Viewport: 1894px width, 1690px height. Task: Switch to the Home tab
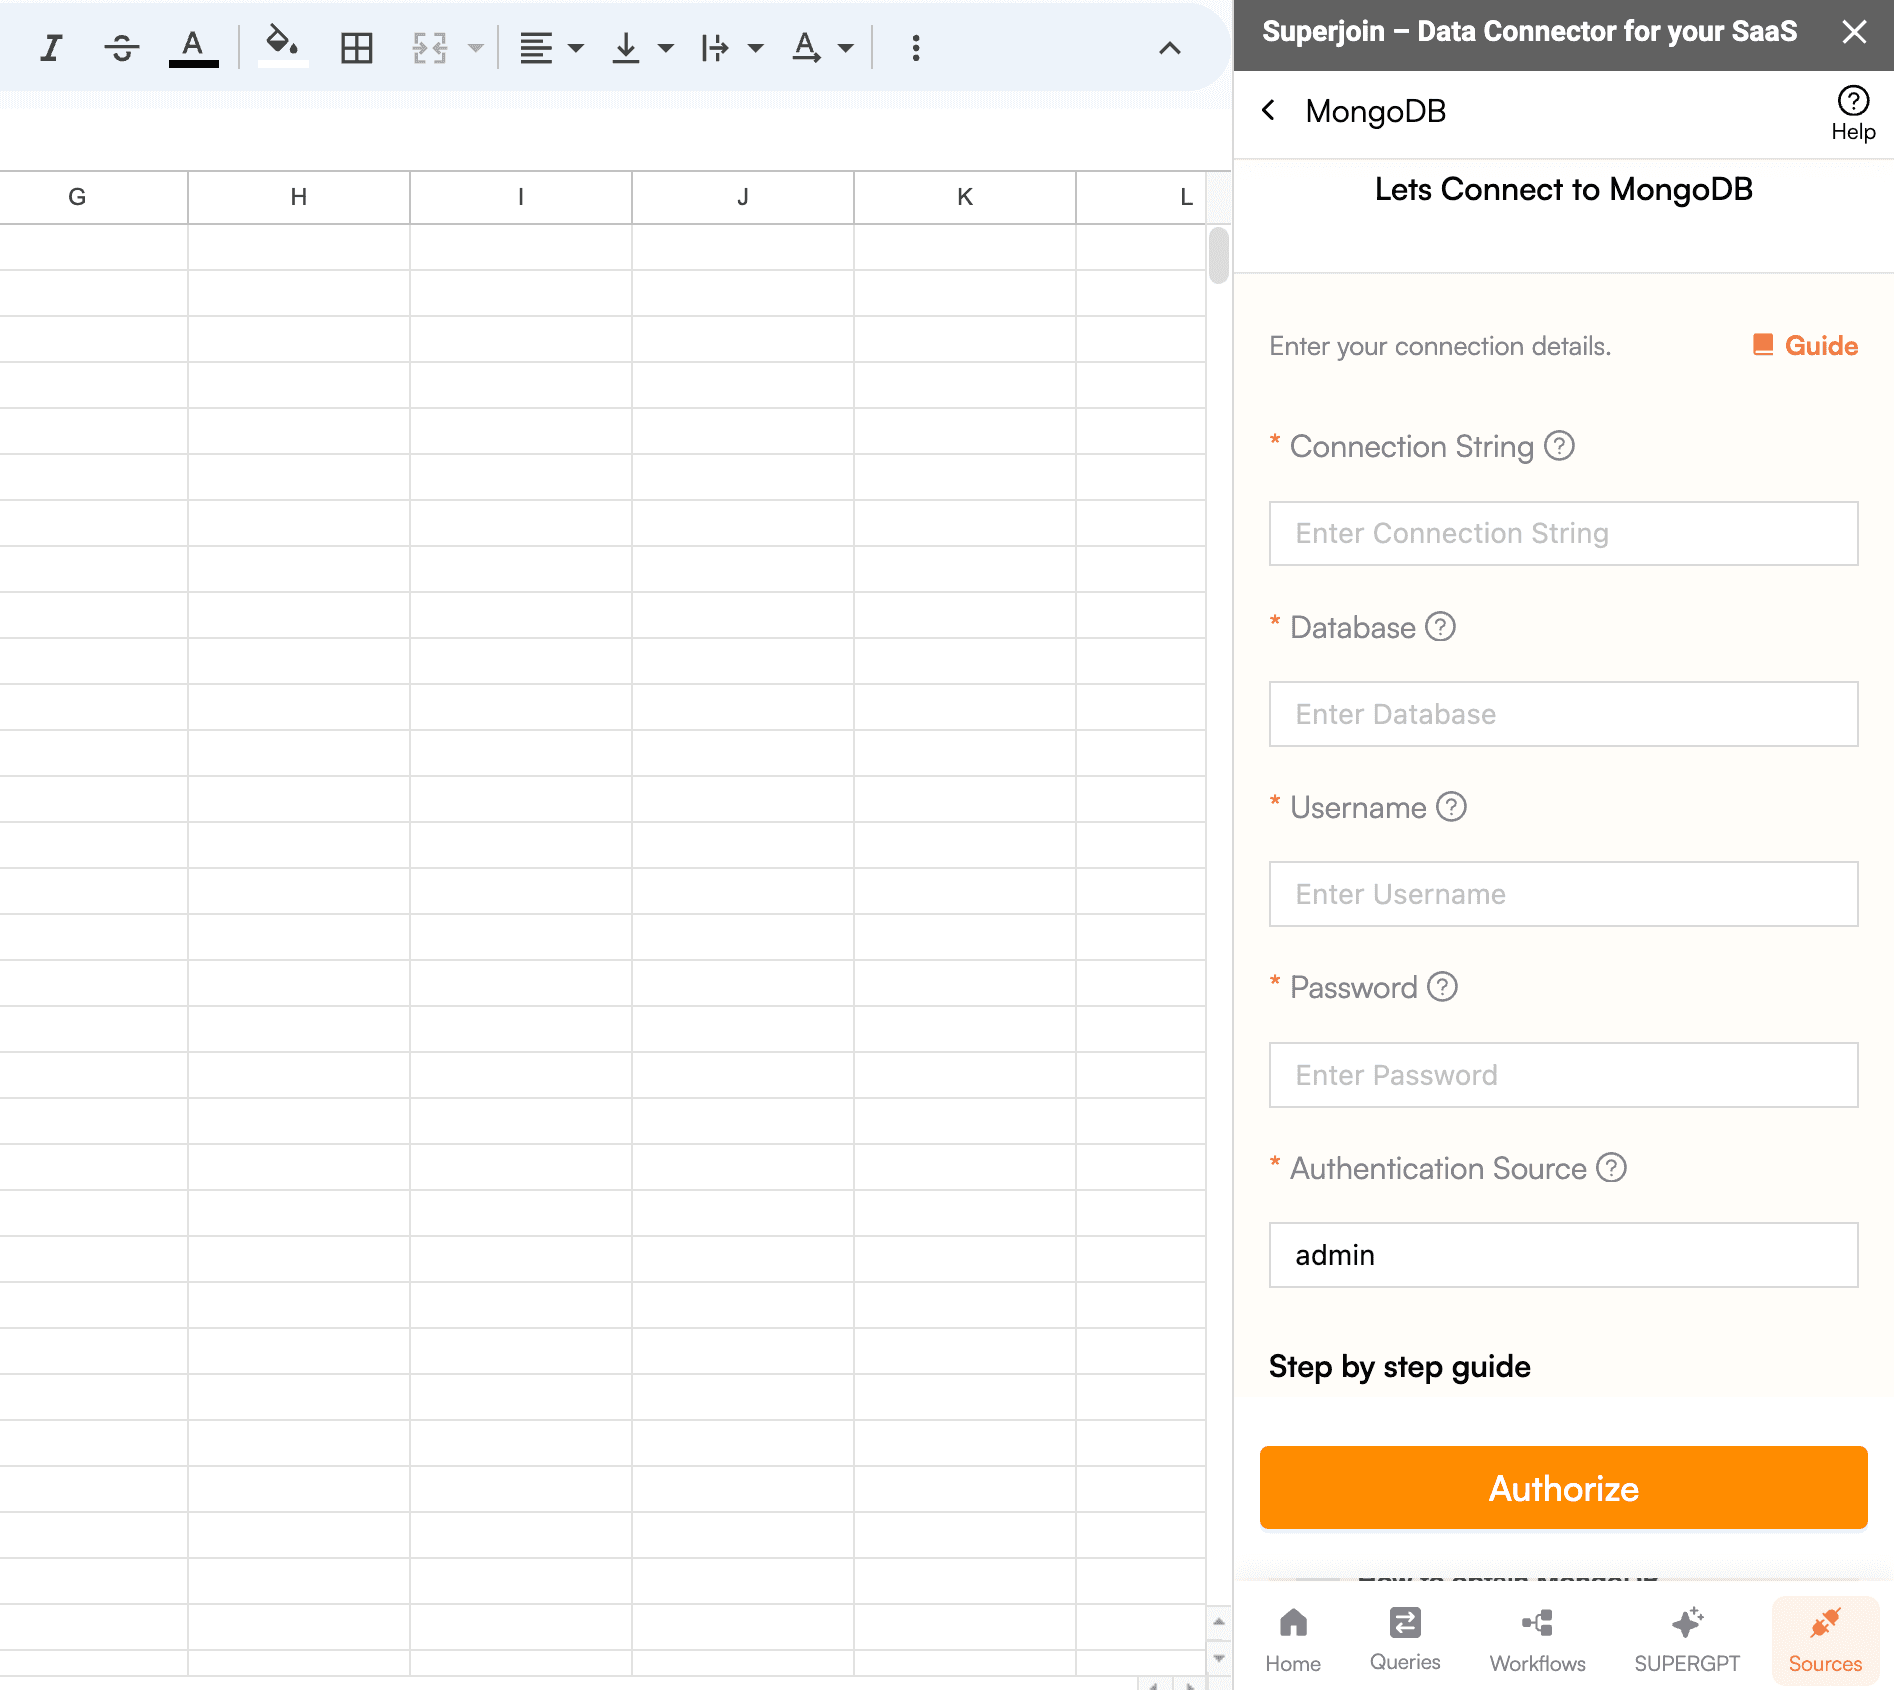(x=1293, y=1640)
